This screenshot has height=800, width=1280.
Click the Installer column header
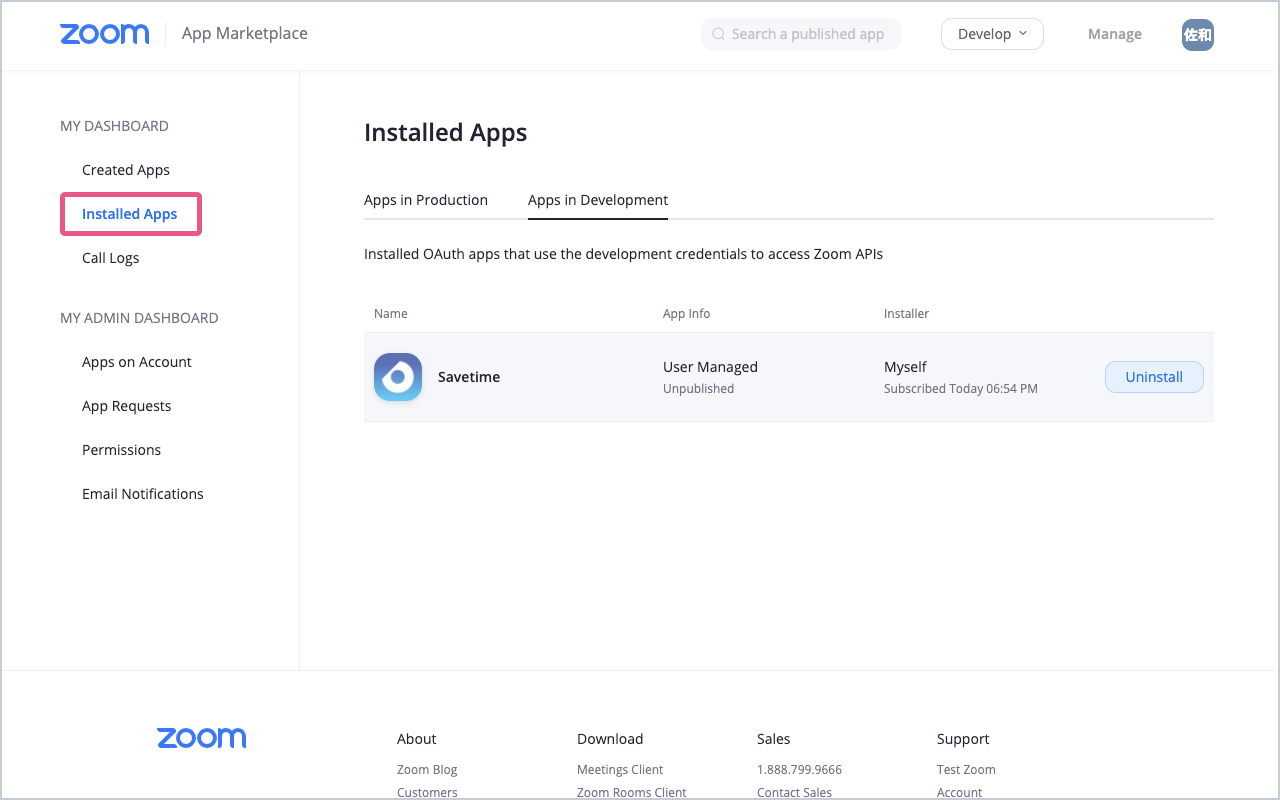click(907, 314)
